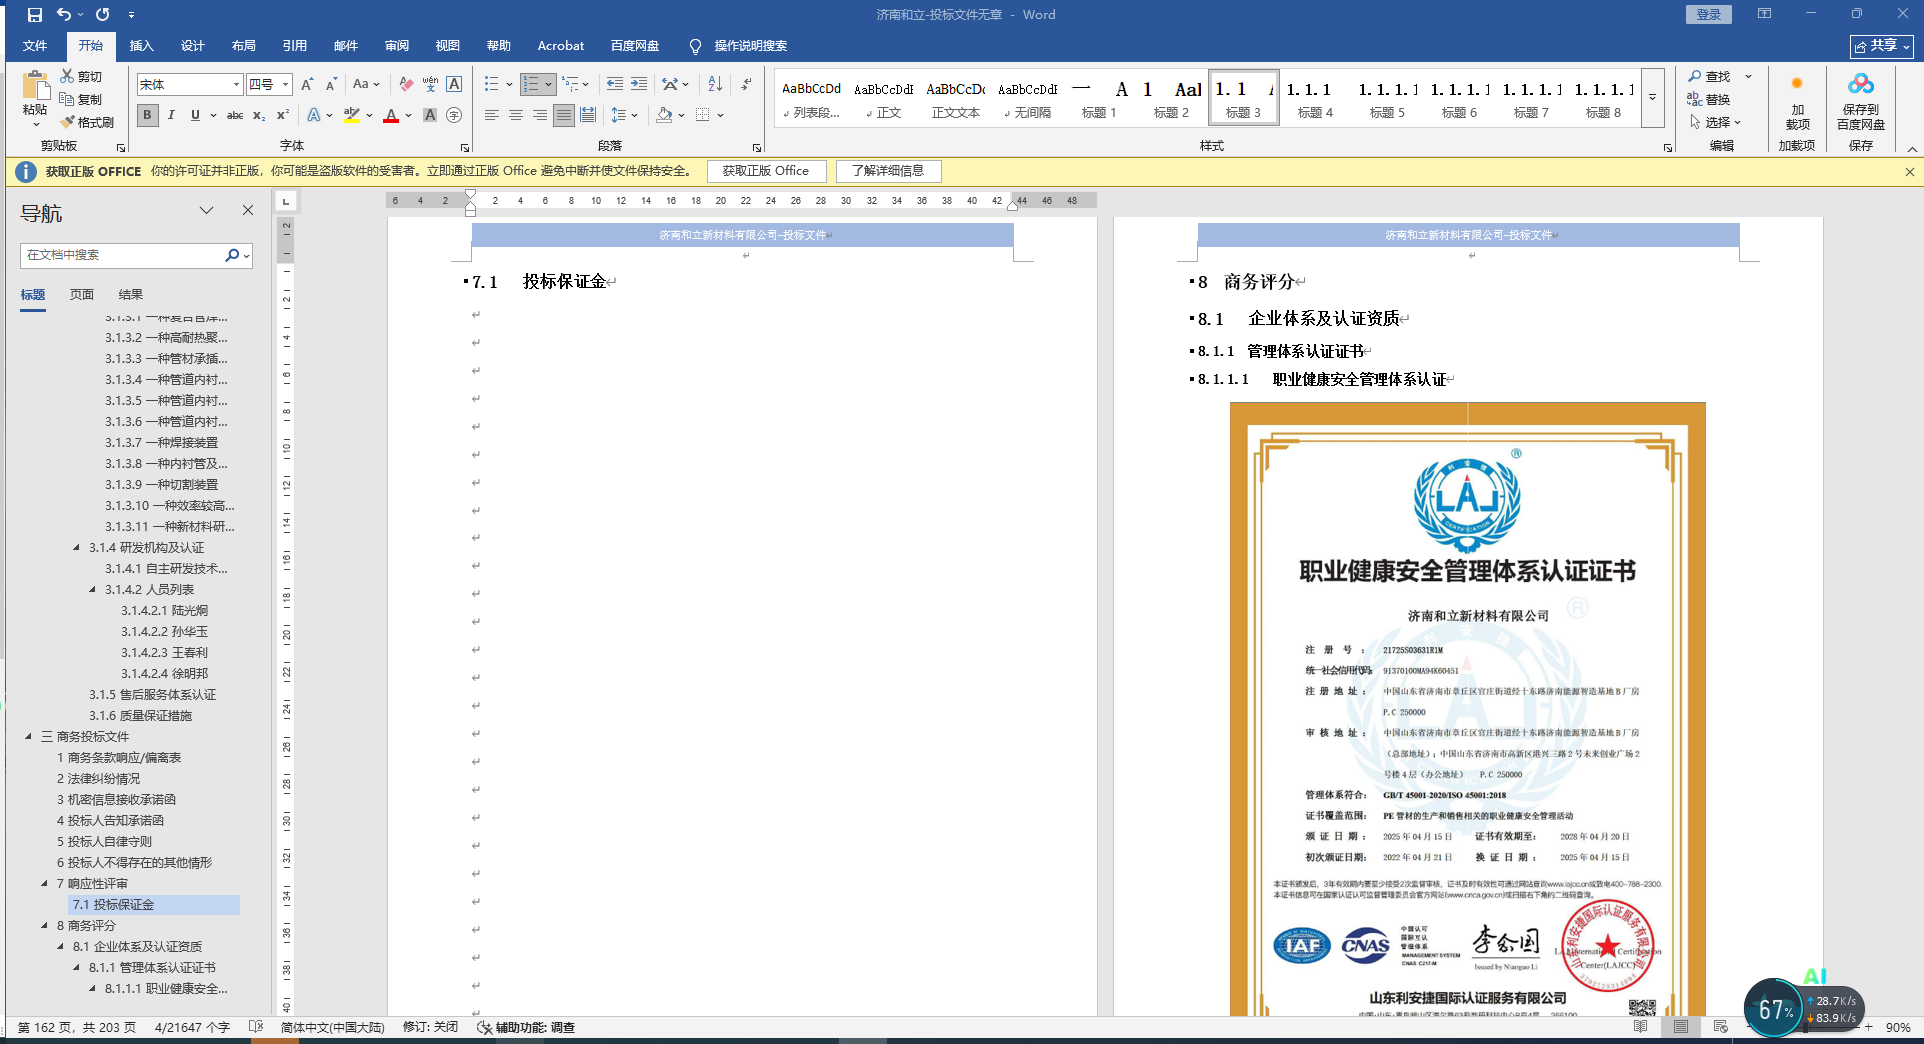The width and height of the screenshot is (1924, 1044).
Task: Toggle superscript formatting
Action: (283, 115)
